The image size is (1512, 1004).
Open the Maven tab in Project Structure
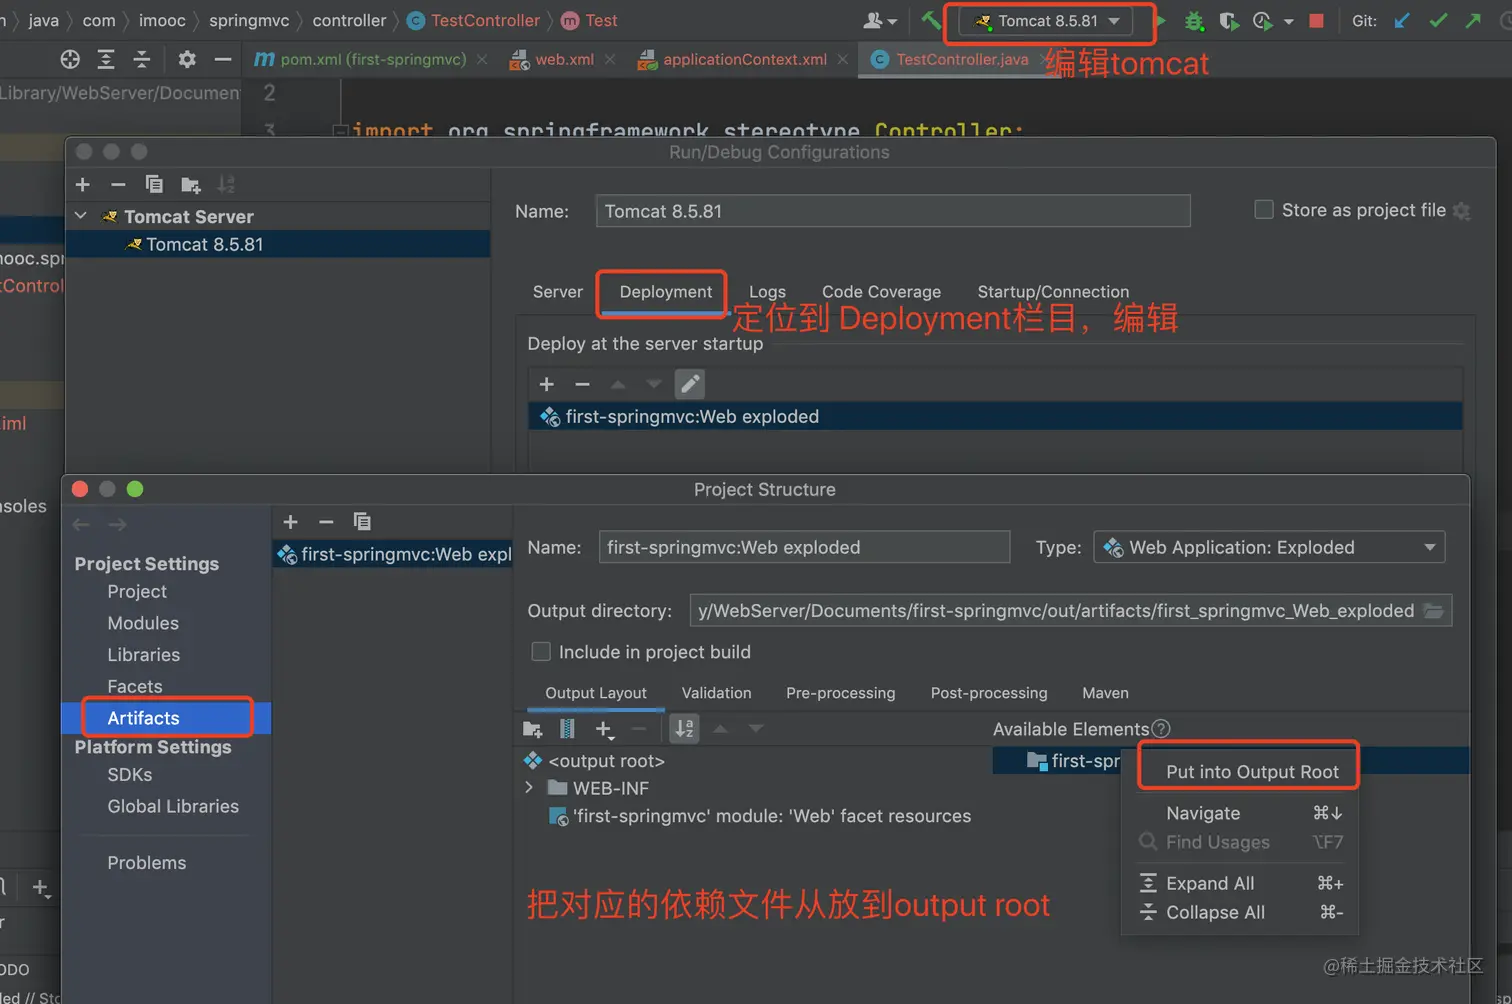click(x=1105, y=693)
